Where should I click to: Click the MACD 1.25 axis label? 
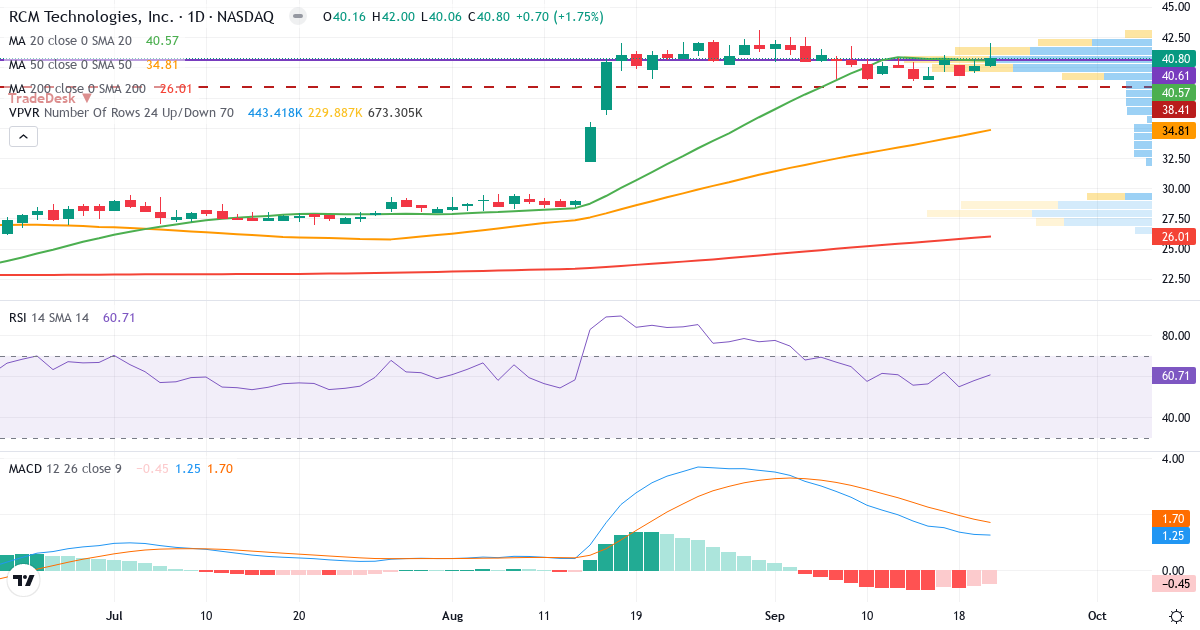pos(1169,536)
